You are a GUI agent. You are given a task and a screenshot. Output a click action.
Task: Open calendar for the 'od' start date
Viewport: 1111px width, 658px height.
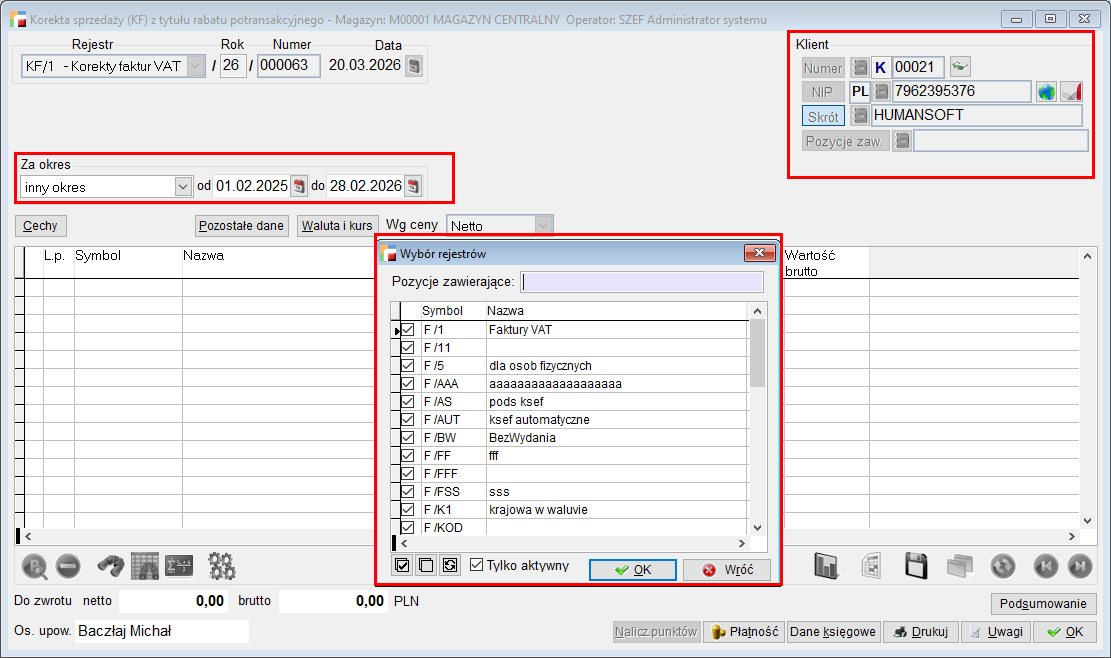[298, 186]
